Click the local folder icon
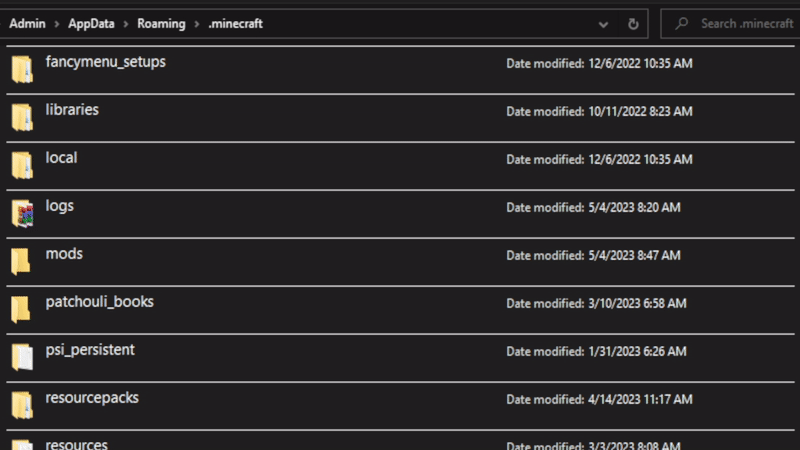 coord(22,165)
